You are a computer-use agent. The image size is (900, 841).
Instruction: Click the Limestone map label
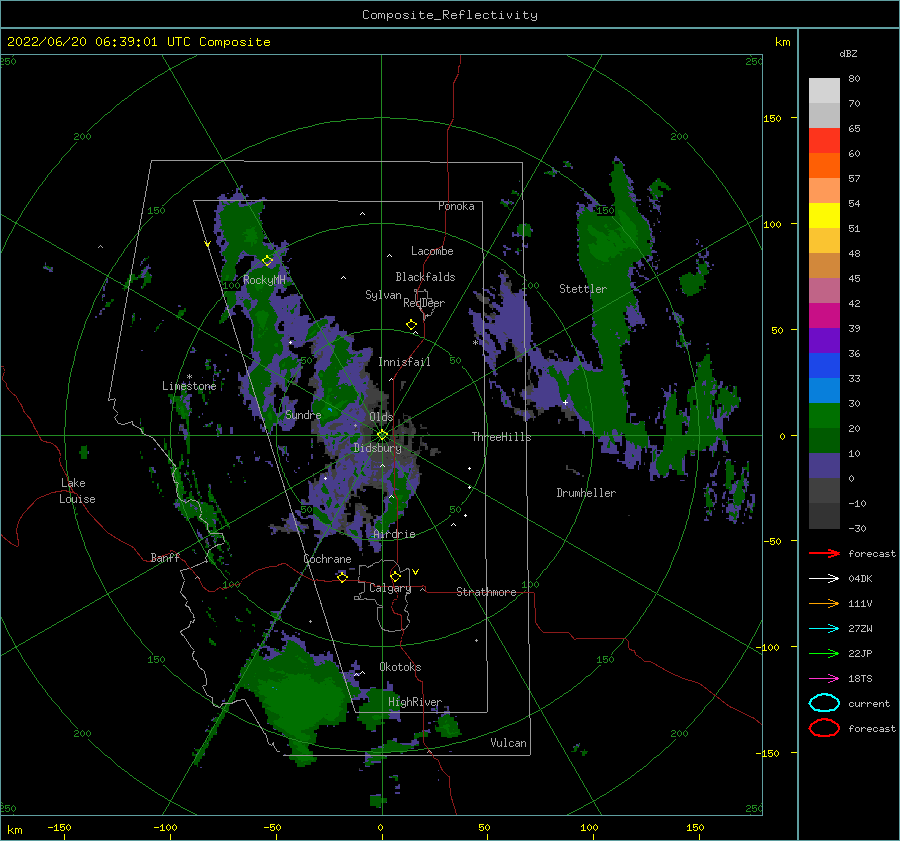point(189,386)
